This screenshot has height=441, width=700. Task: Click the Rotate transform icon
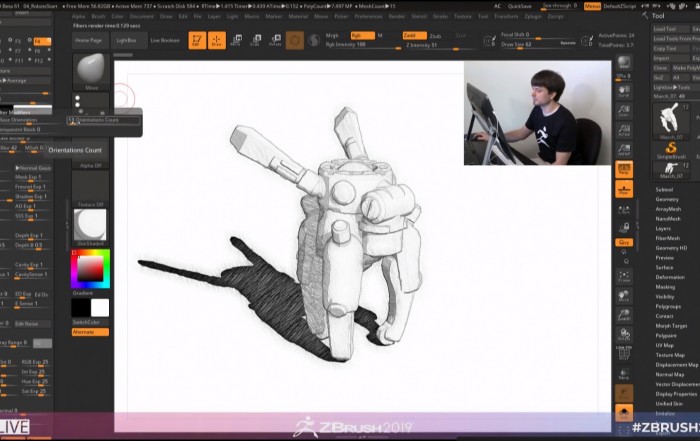(x=274, y=41)
